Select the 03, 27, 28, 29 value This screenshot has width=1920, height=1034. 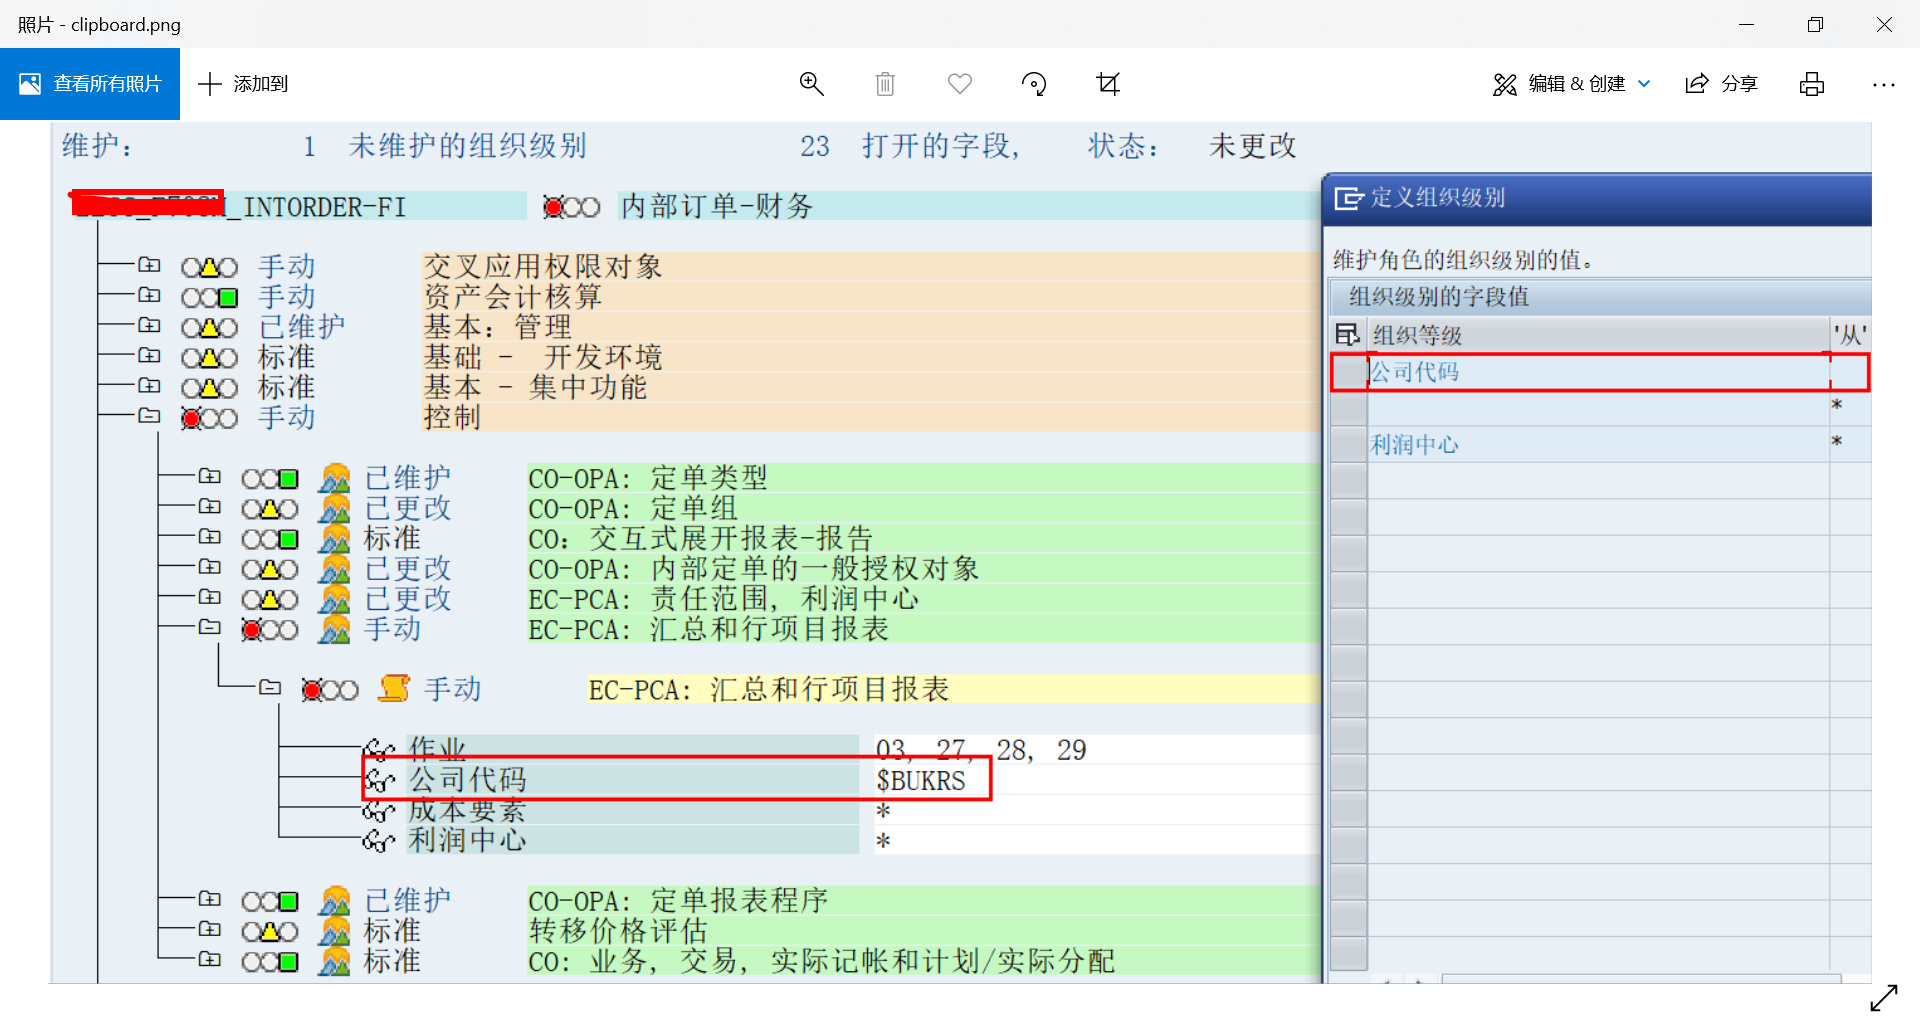981,750
